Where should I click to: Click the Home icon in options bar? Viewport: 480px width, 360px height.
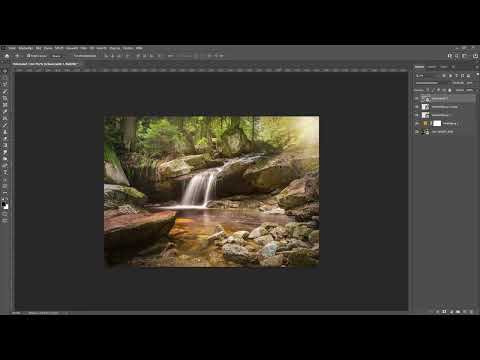pyautogui.click(x=7, y=56)
